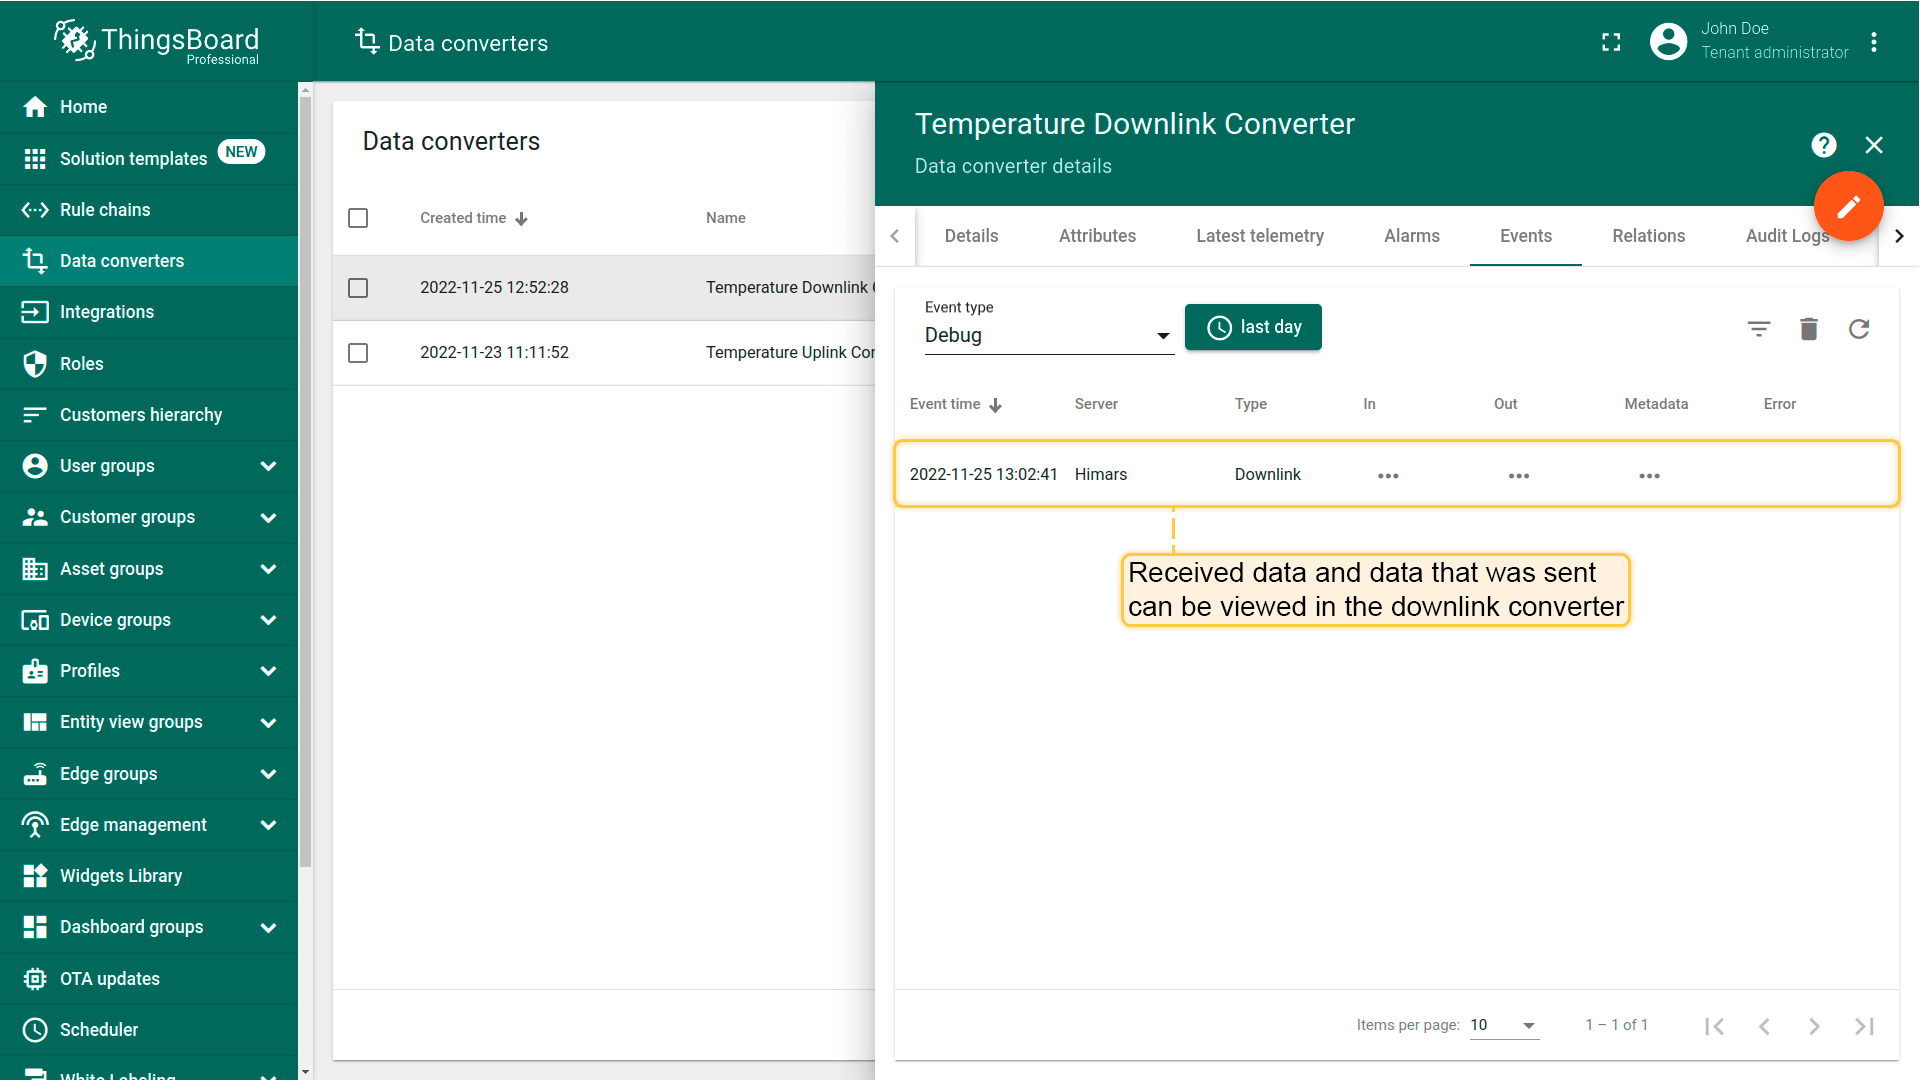Refresh the events list
The width and height of the screenshot is (1920, 1080).
point(1859,329)
